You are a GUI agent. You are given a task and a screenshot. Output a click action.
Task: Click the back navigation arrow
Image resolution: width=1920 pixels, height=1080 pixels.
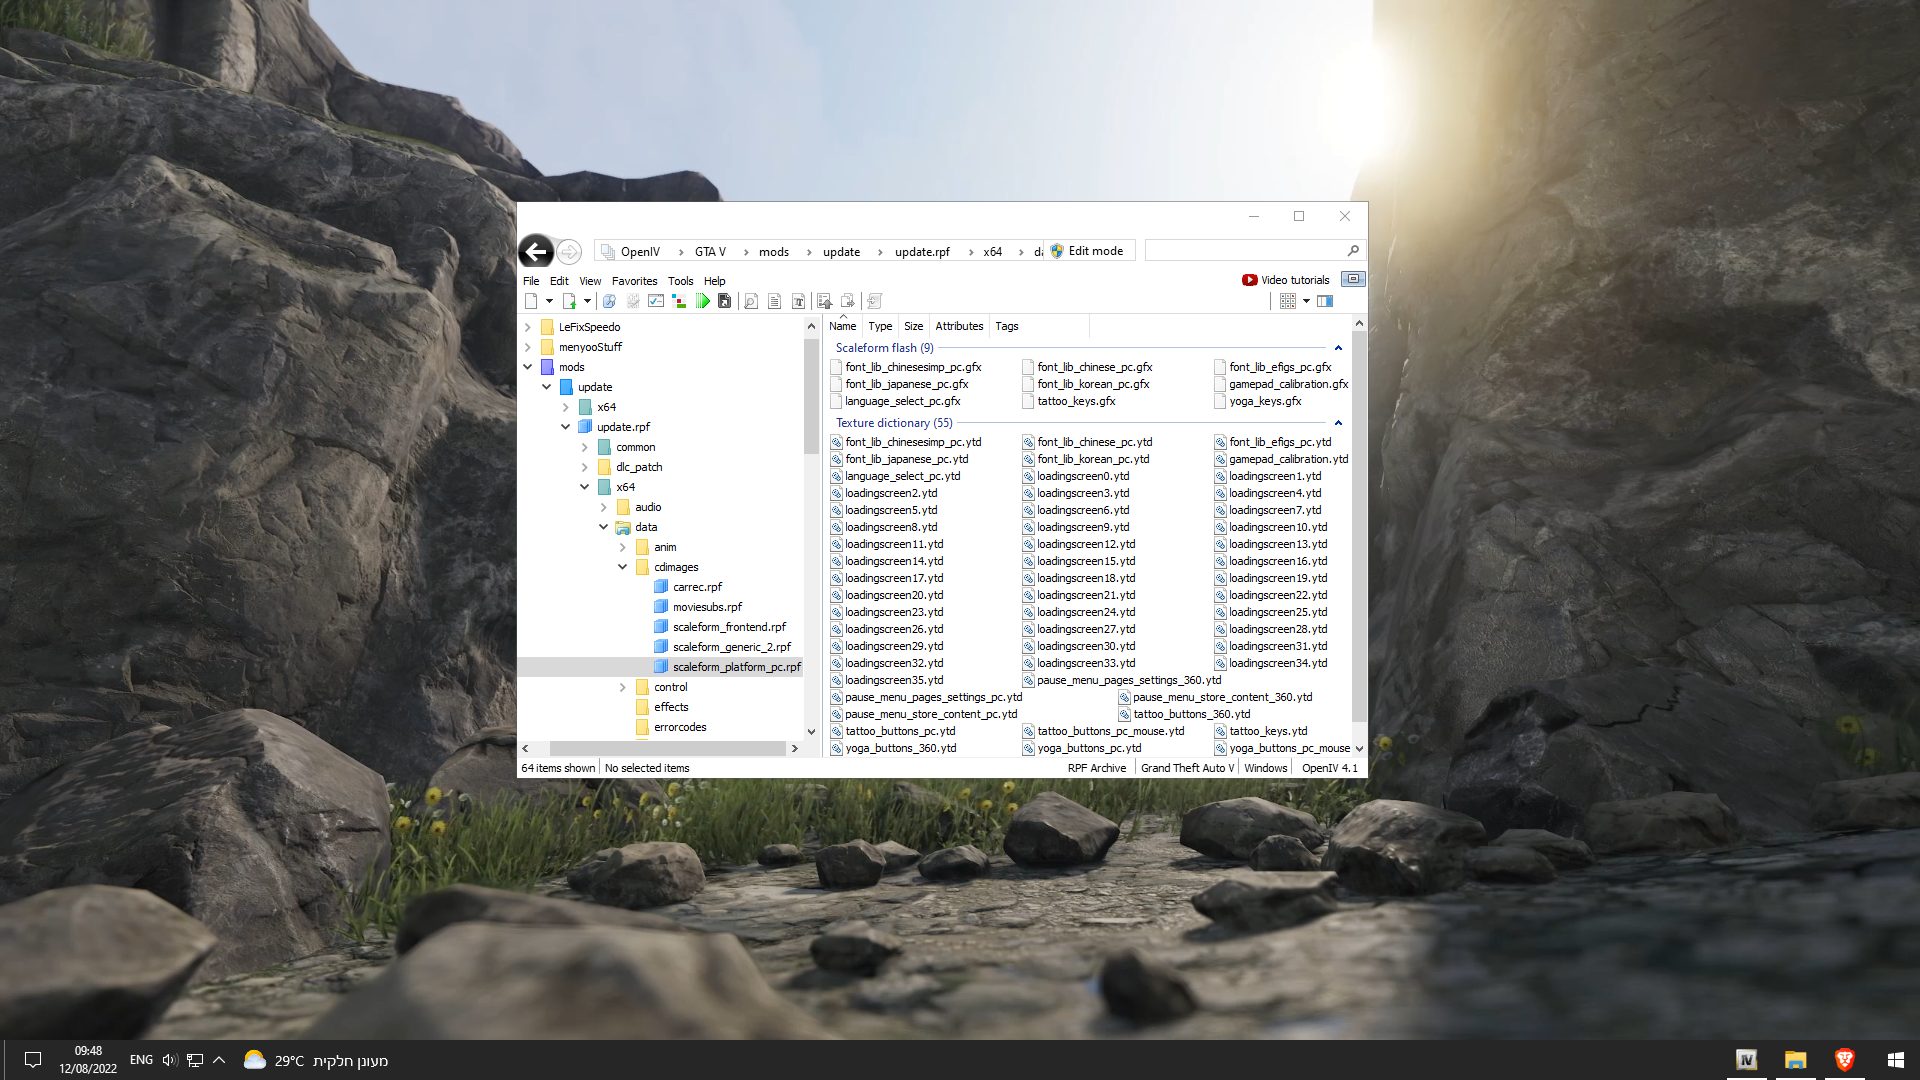(x=536, y=251)
